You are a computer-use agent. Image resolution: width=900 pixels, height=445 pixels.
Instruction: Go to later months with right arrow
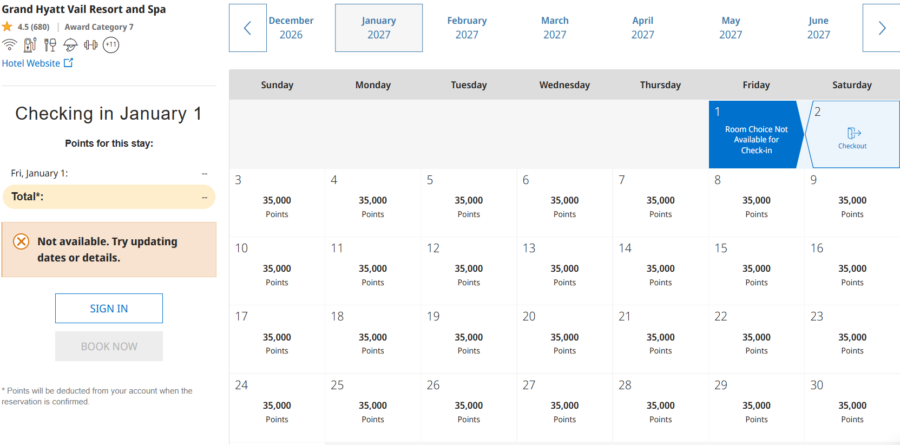tap(882, 28)
